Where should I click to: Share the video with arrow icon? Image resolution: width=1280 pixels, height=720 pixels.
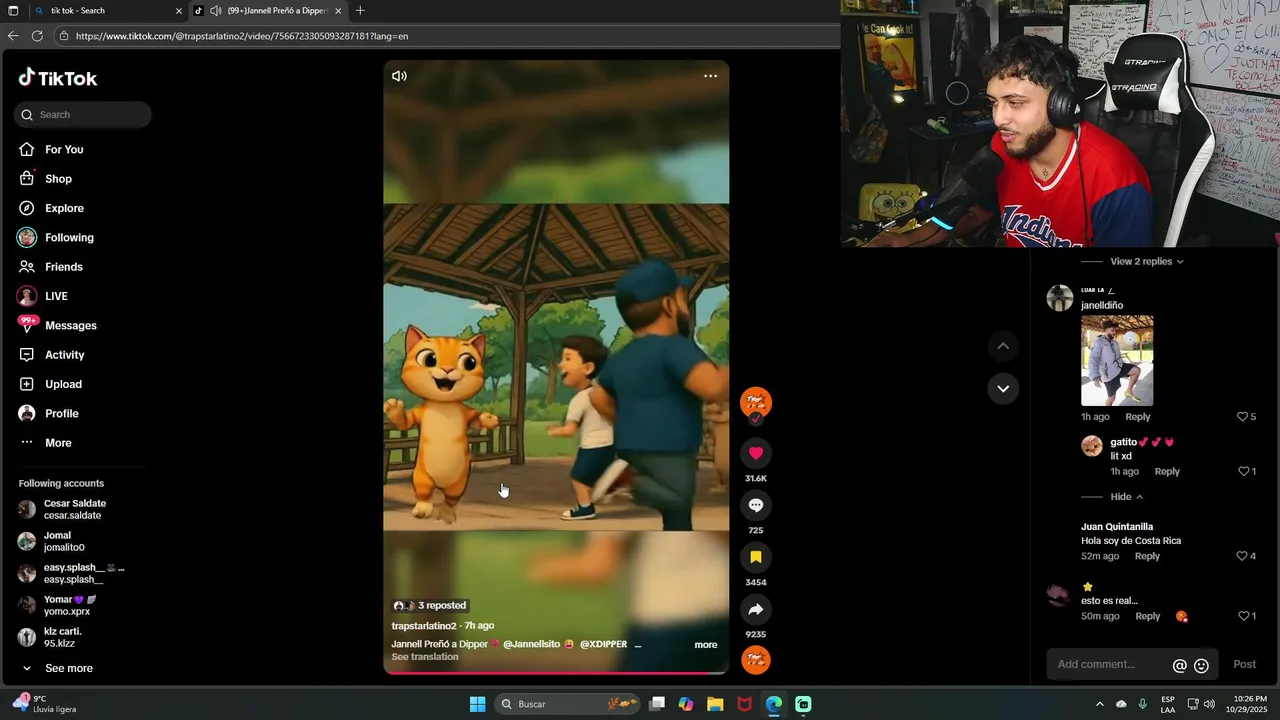point(756,609)
